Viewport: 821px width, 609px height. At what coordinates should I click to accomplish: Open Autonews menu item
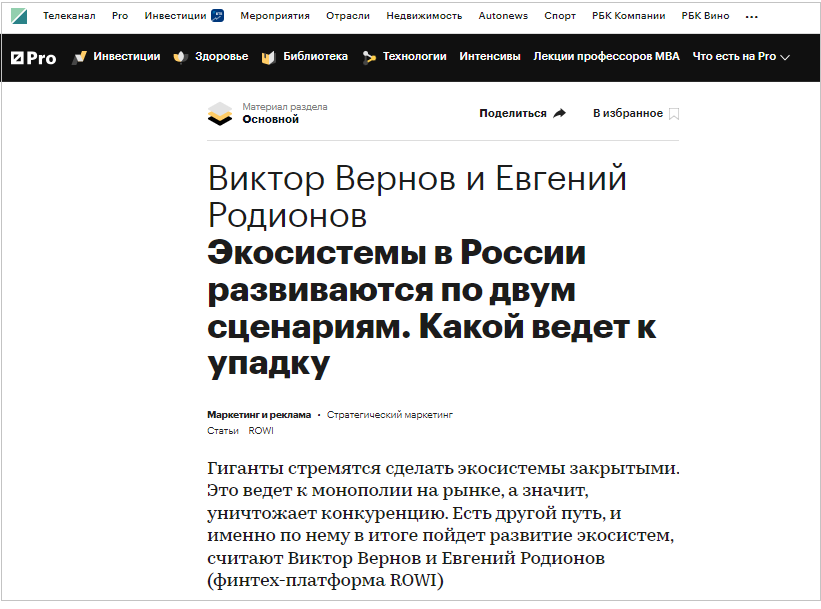point(503,16)
